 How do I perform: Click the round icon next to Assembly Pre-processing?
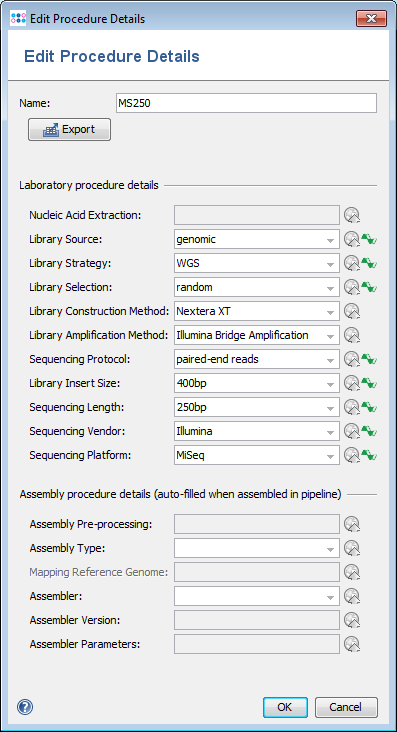coord(352,525)
